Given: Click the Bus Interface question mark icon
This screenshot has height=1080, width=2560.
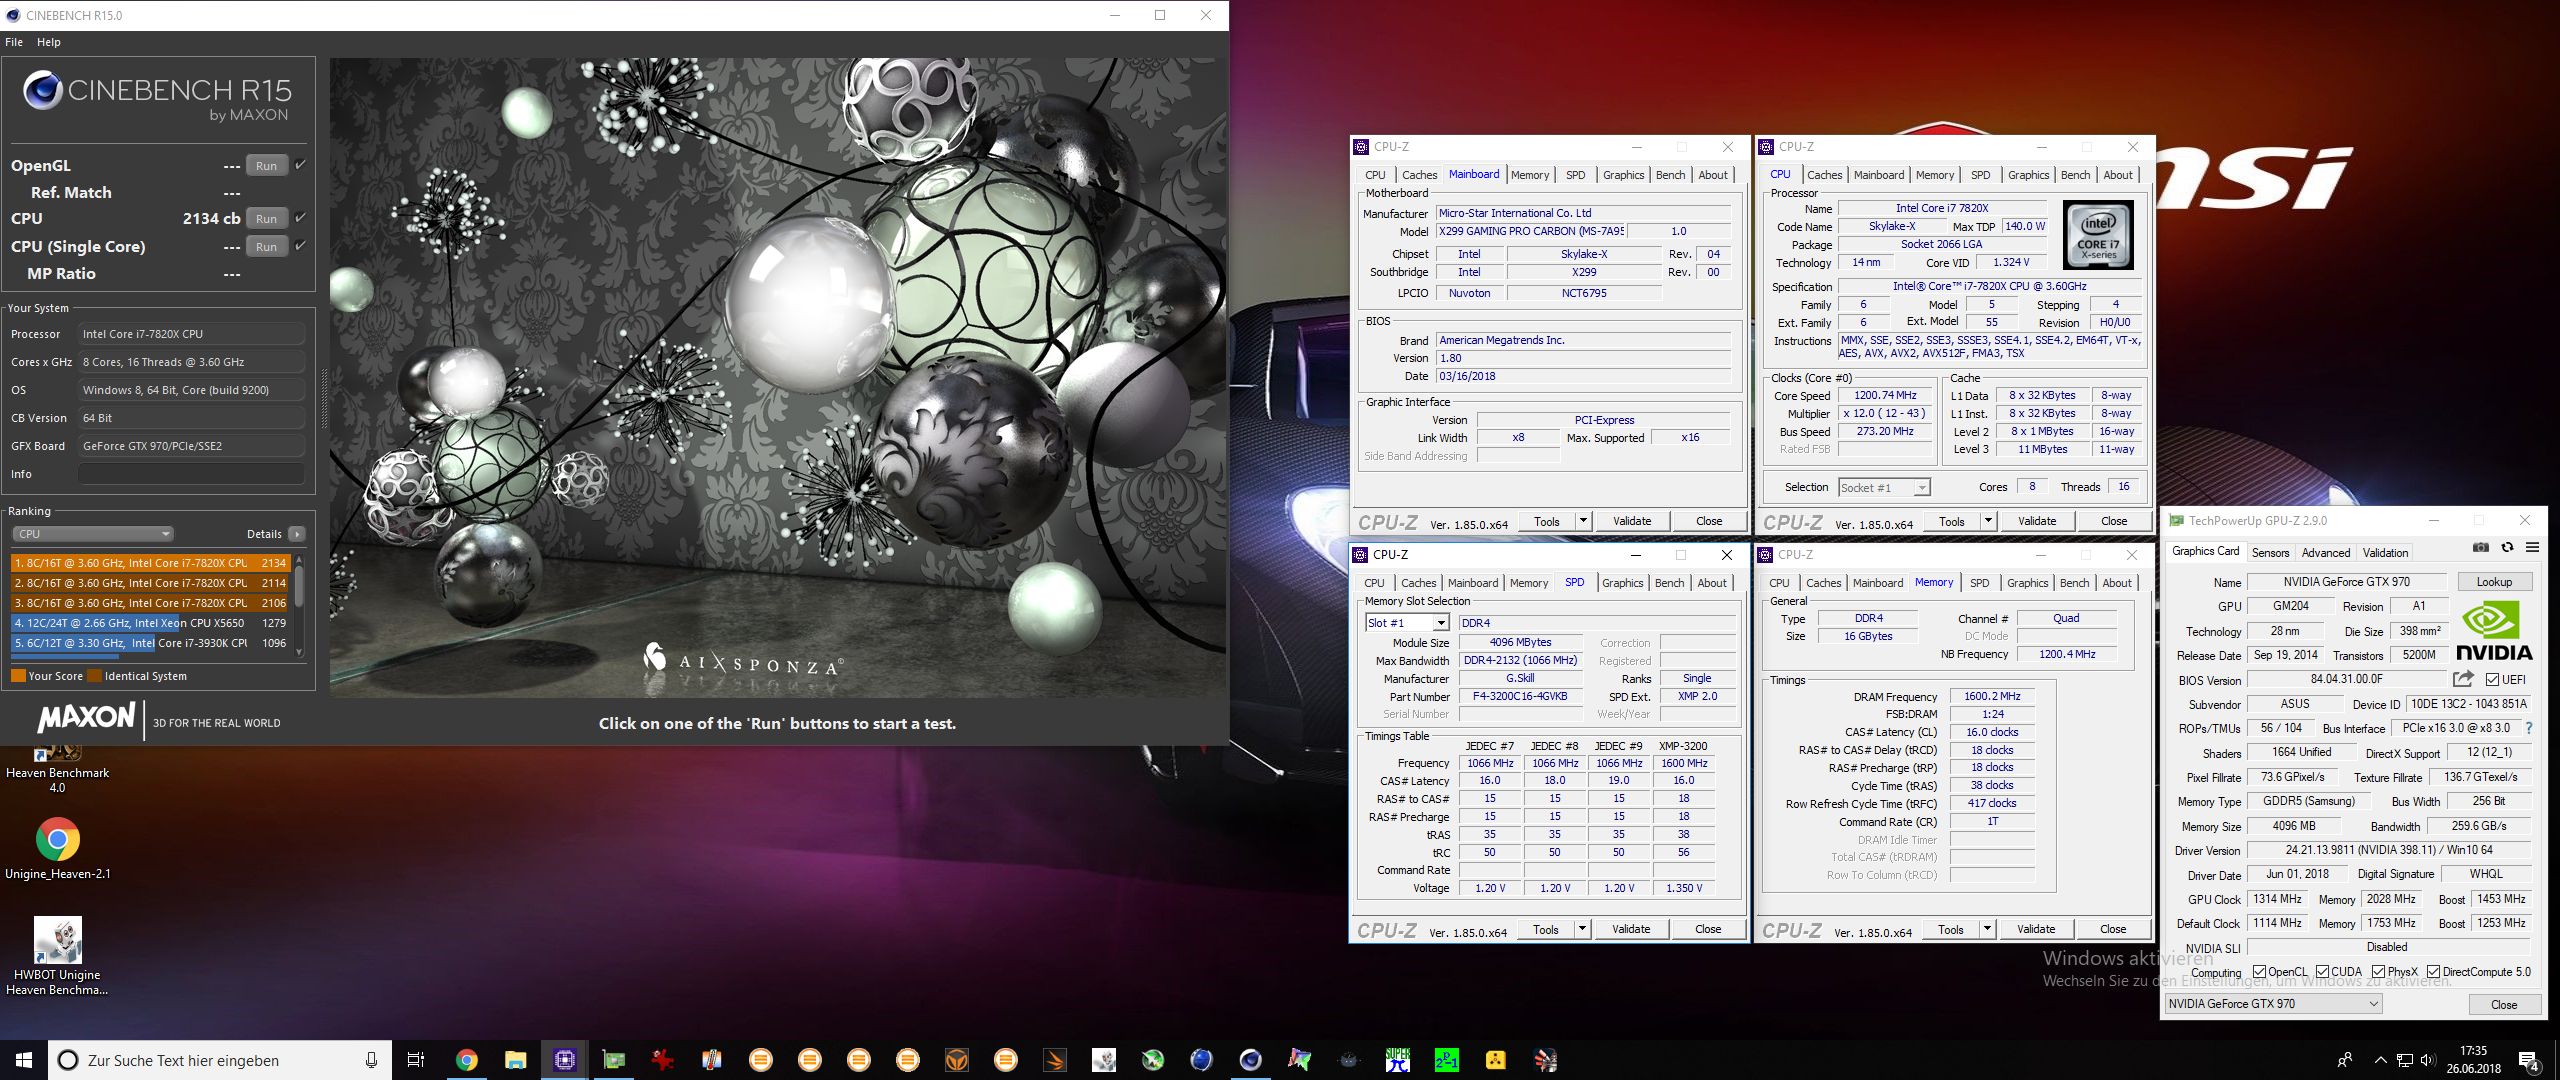Looking at the screenshot, I should 2529,728.
